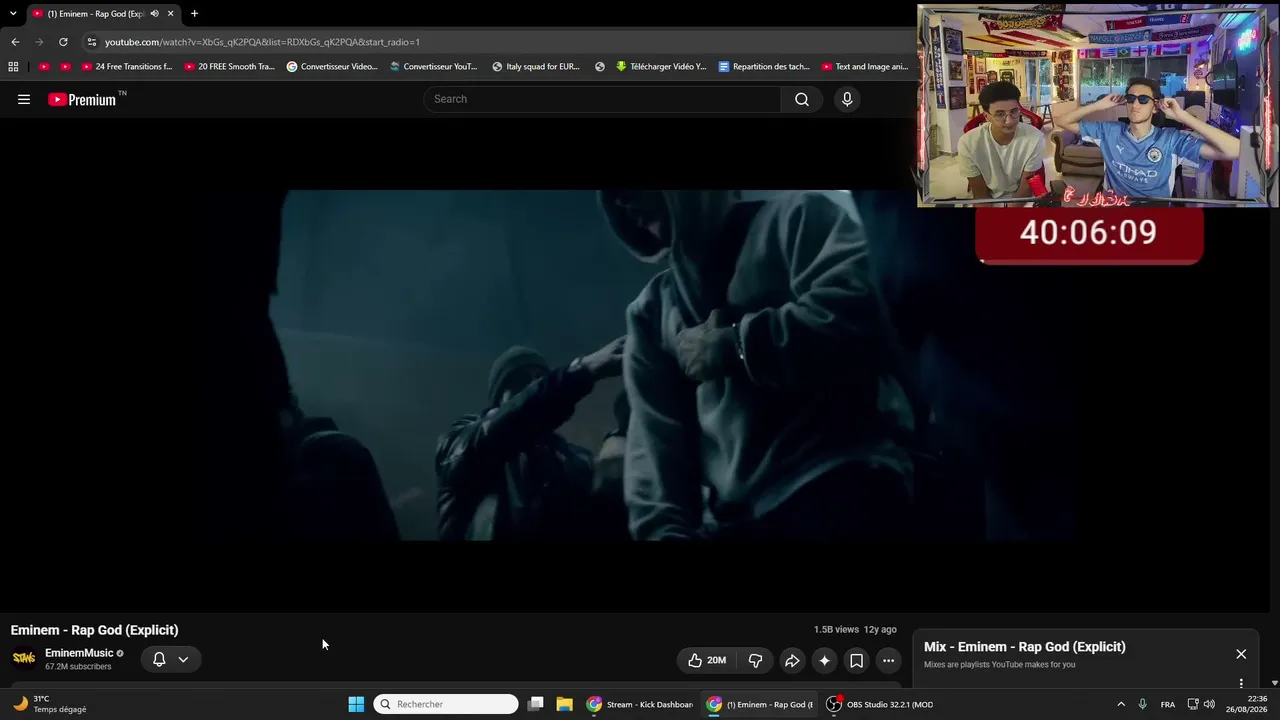
Task: Open the taskbar volume control
Action: (1209, 704)
